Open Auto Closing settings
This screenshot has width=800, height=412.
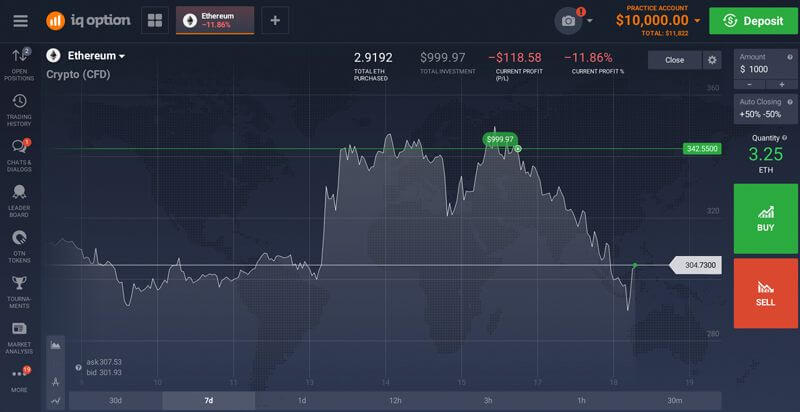point(765,109)
